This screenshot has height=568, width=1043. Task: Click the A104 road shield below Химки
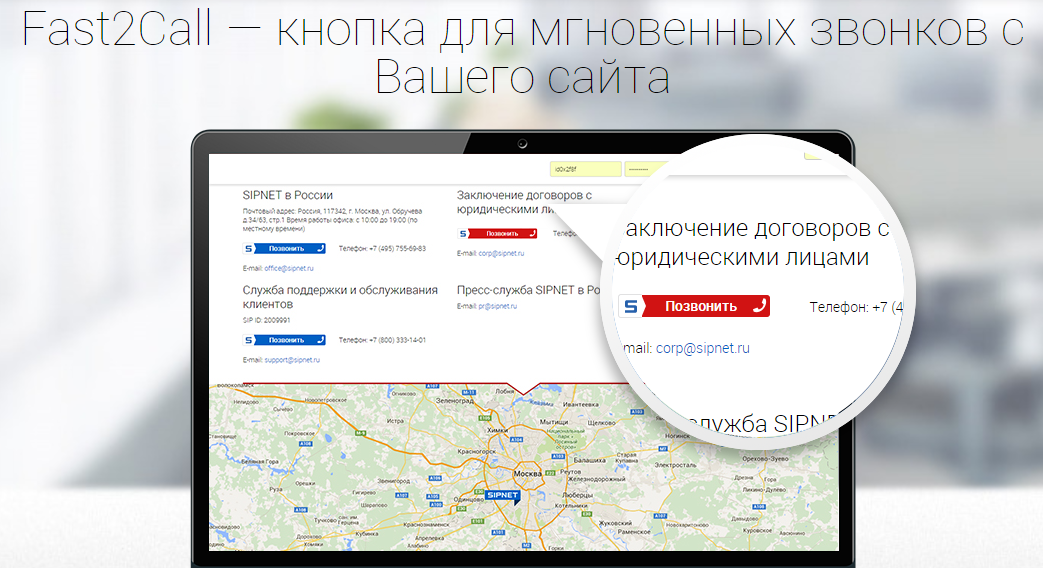516,440
